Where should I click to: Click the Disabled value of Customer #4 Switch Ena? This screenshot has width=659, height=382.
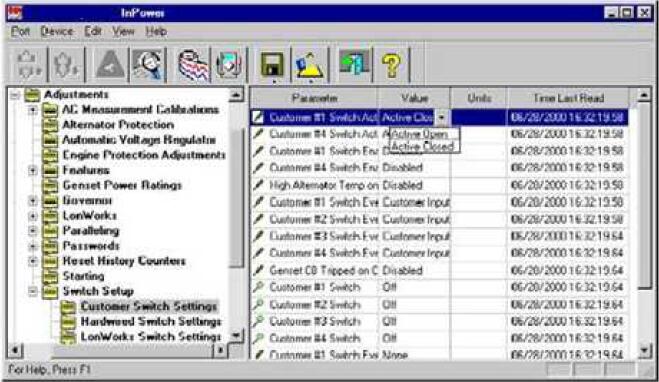coord(402,168)
